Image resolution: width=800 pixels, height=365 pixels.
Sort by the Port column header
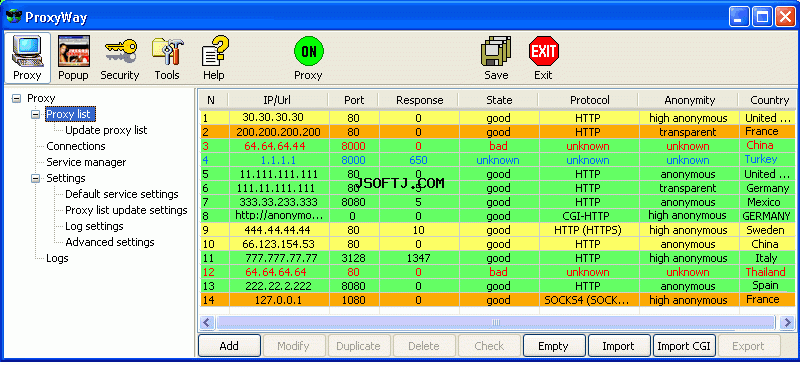point(354,100)
